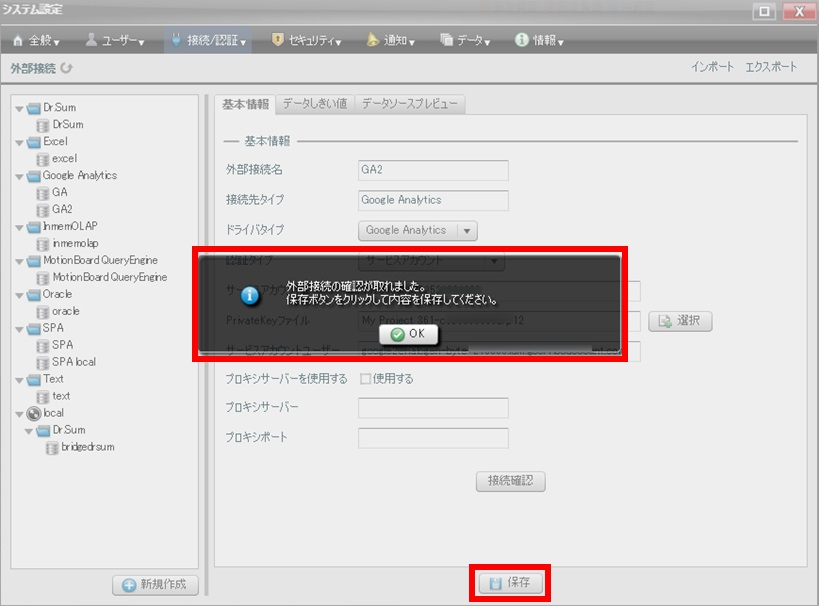This screenshot has width=819, height=606.
Task: Select the text connection database icon
Action: [43, 397]
